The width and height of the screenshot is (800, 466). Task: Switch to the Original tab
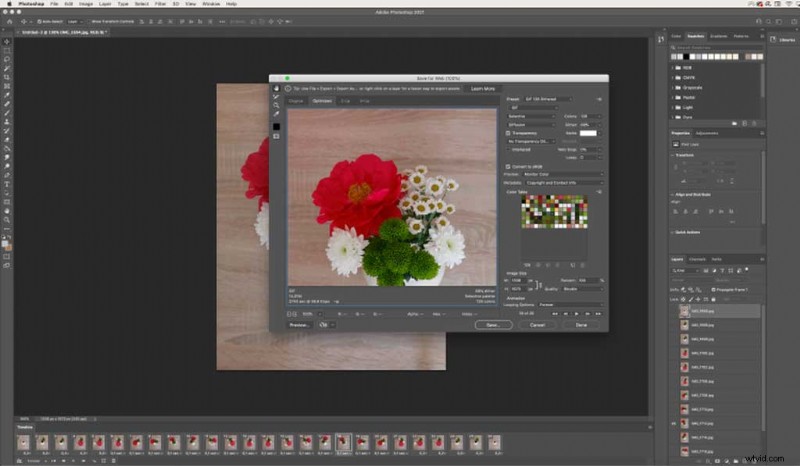[296, 101]
